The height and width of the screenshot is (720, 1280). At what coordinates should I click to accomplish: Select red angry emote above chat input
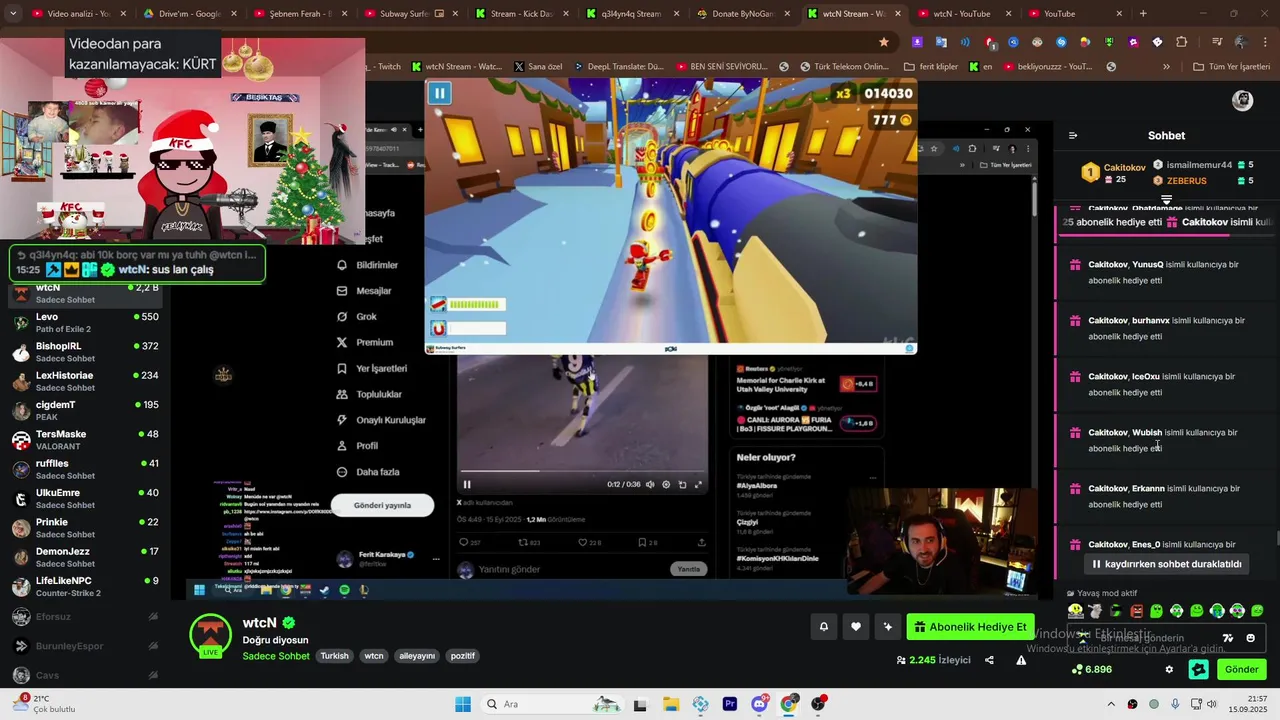tap(1136, 611)
